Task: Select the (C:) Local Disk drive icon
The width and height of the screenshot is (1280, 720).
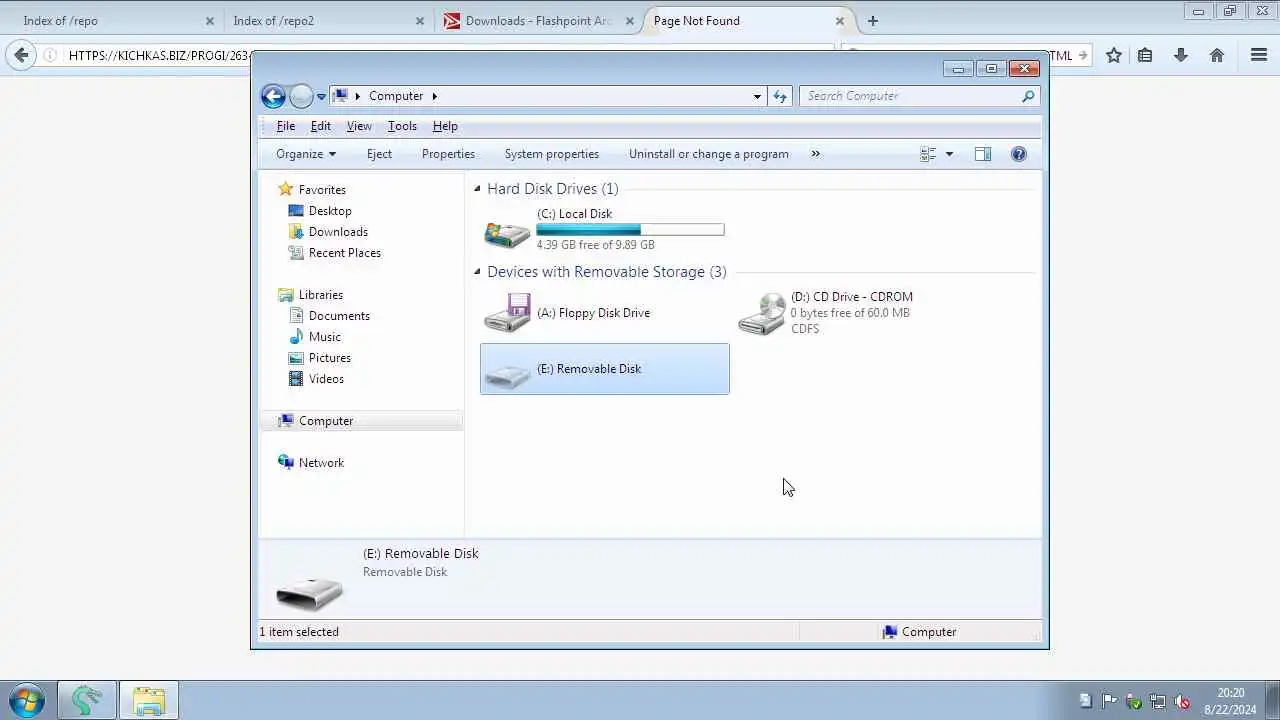Action: coord(507,234)
